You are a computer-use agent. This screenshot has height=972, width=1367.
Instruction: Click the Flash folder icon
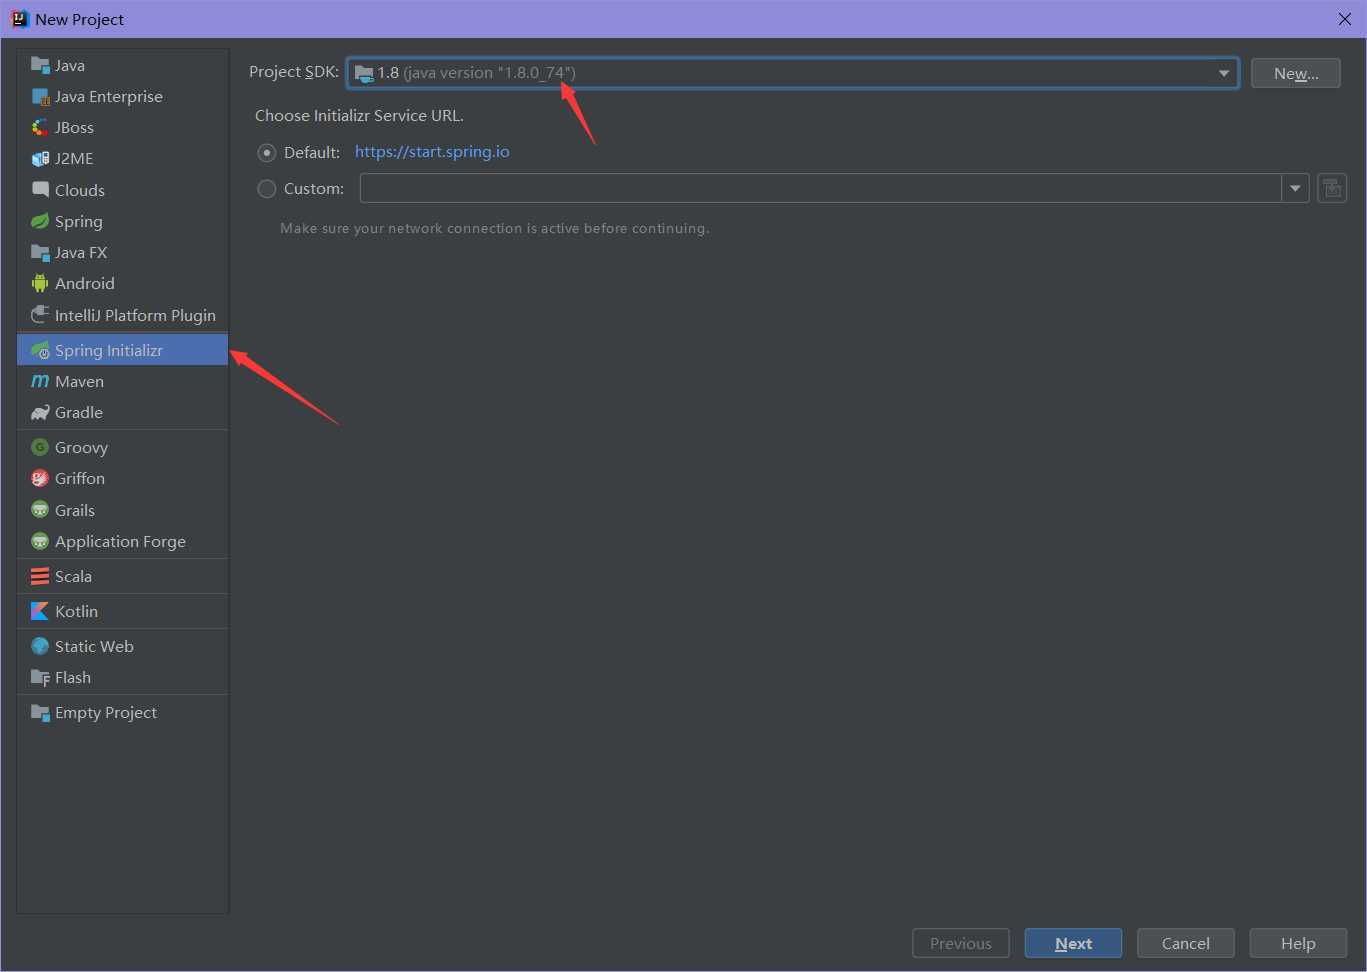click(x=40, y=677)
